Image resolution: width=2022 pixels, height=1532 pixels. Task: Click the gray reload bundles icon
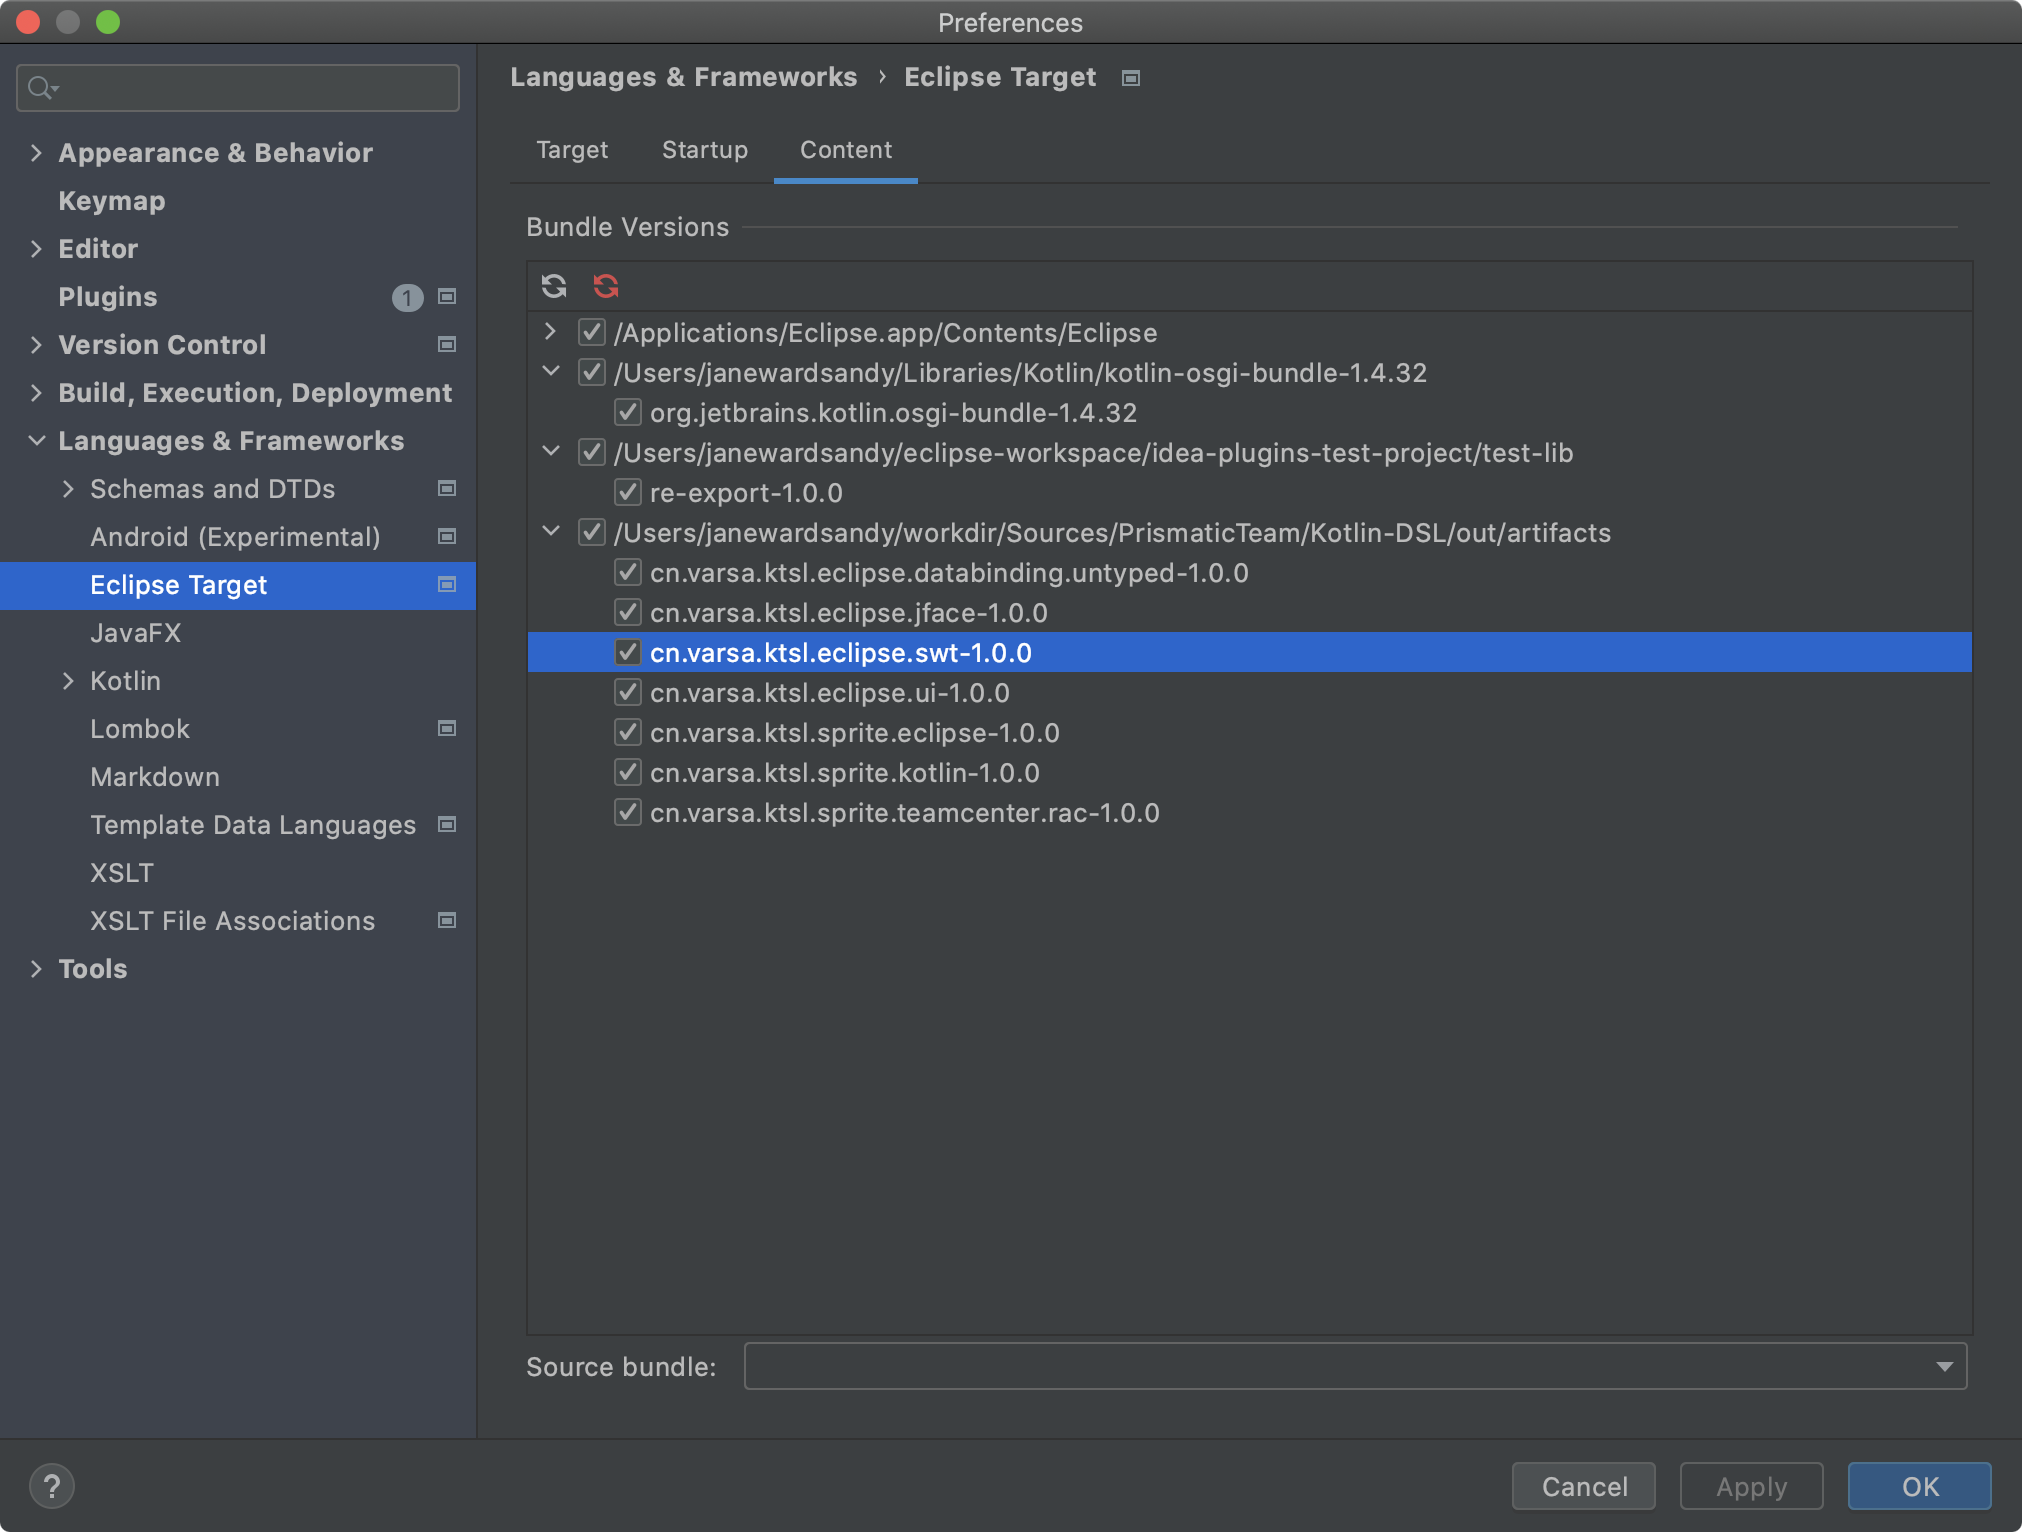coord(554,286)
